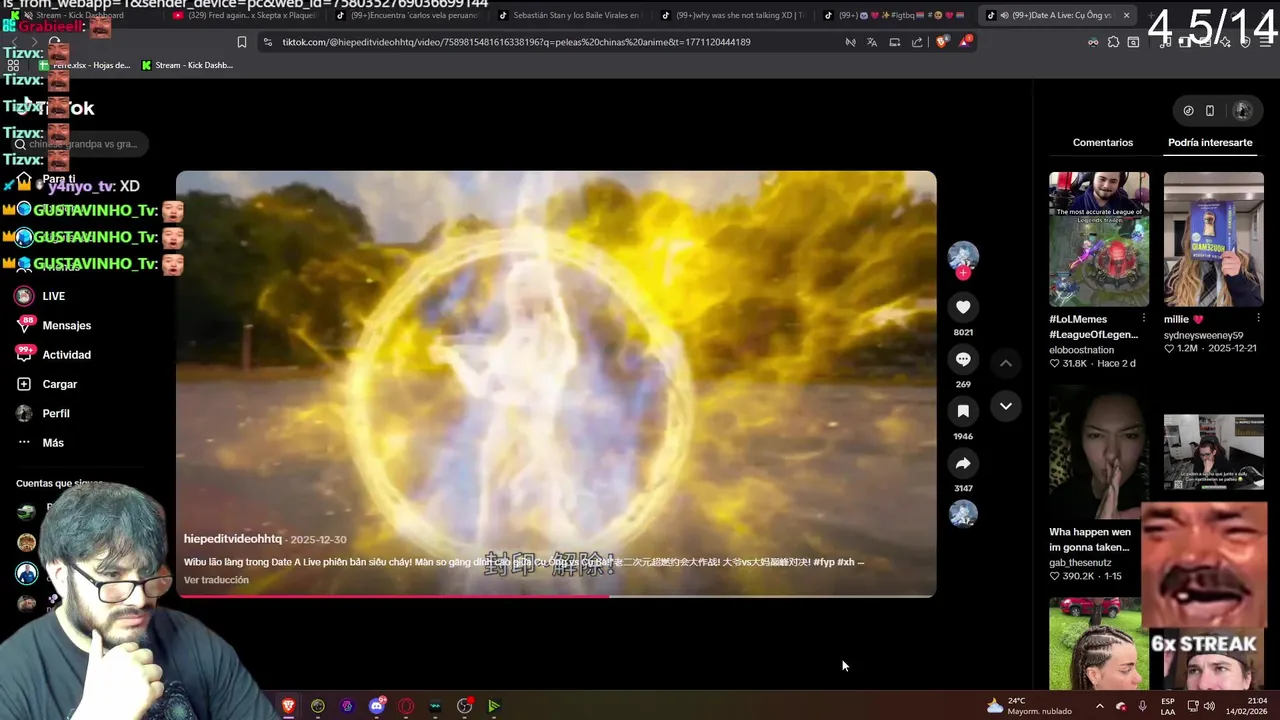Switch to the 'why was she not talking XD' tab
This screenshot has width=1280, height=720.
pyautogui.click(x=733, y=15)
